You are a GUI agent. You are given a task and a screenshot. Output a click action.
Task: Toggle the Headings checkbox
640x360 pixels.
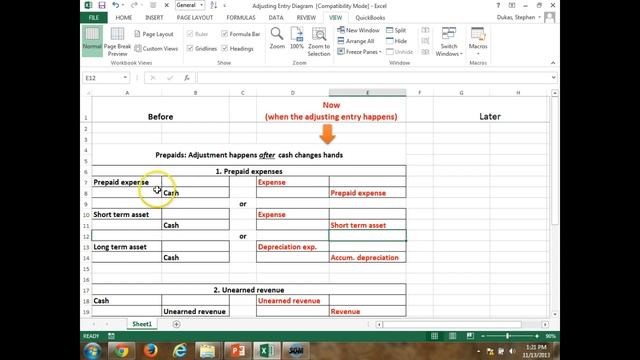point(224,49)
